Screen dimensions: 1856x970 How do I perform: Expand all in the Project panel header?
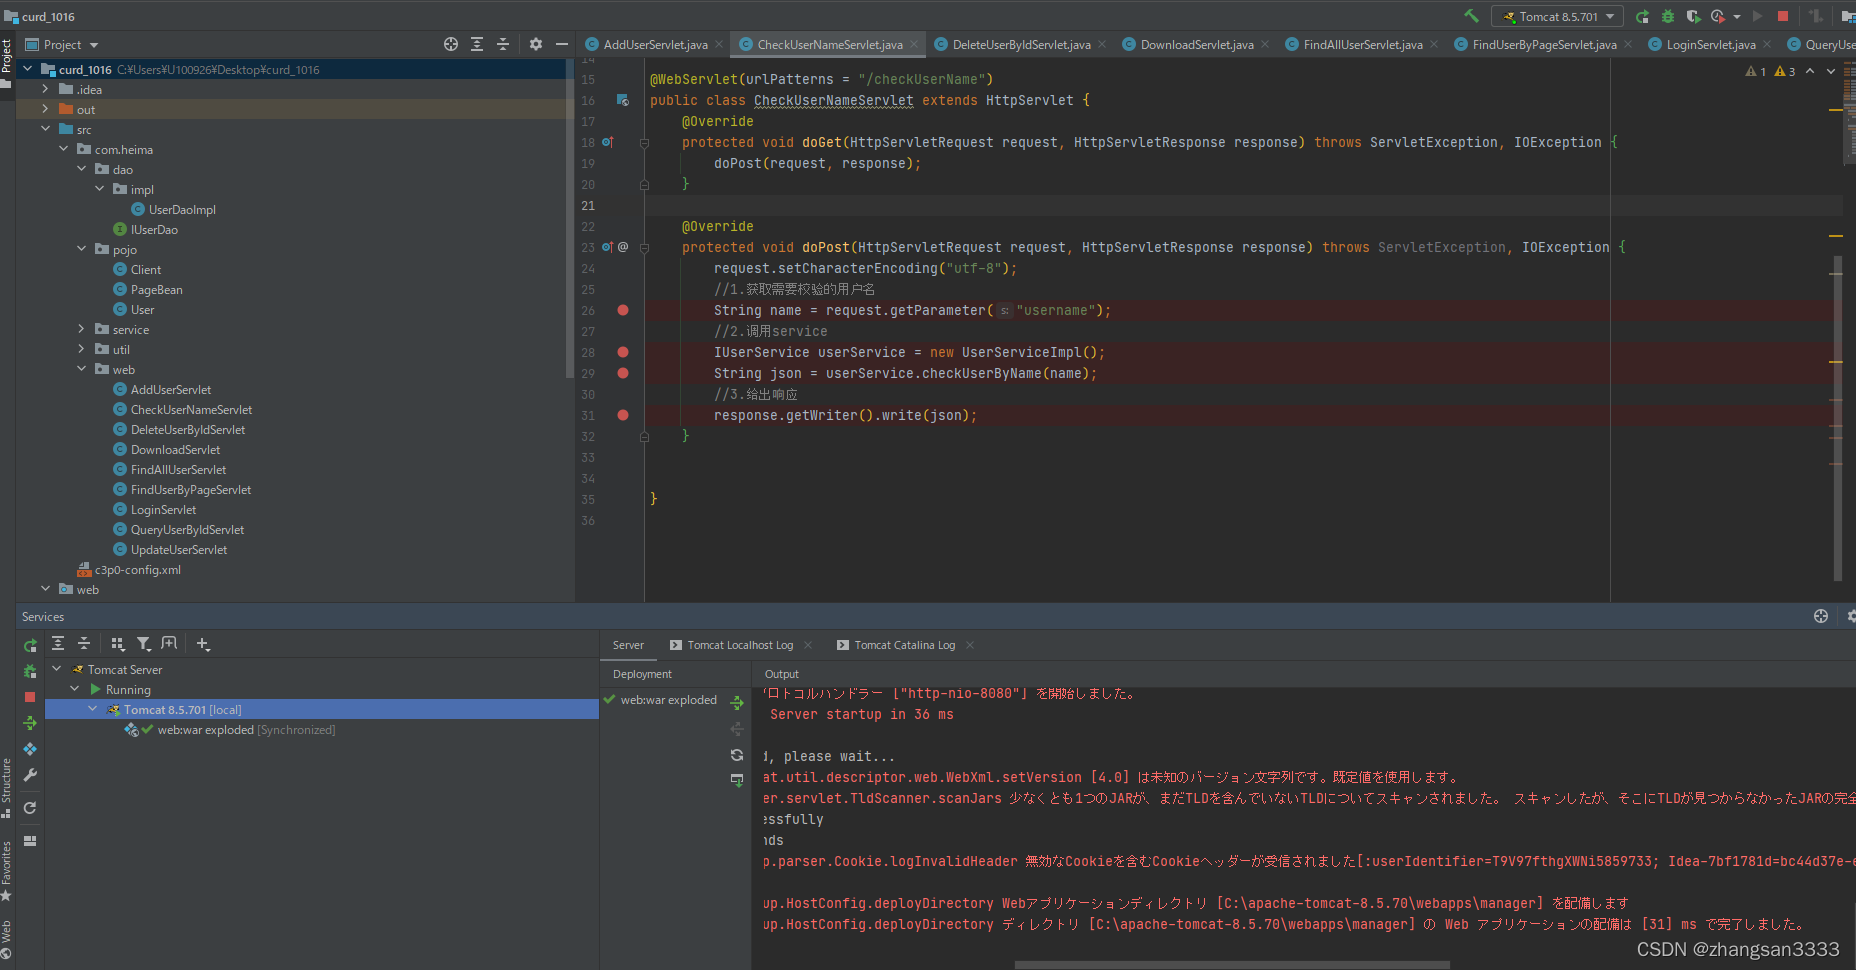coord(477,44)
